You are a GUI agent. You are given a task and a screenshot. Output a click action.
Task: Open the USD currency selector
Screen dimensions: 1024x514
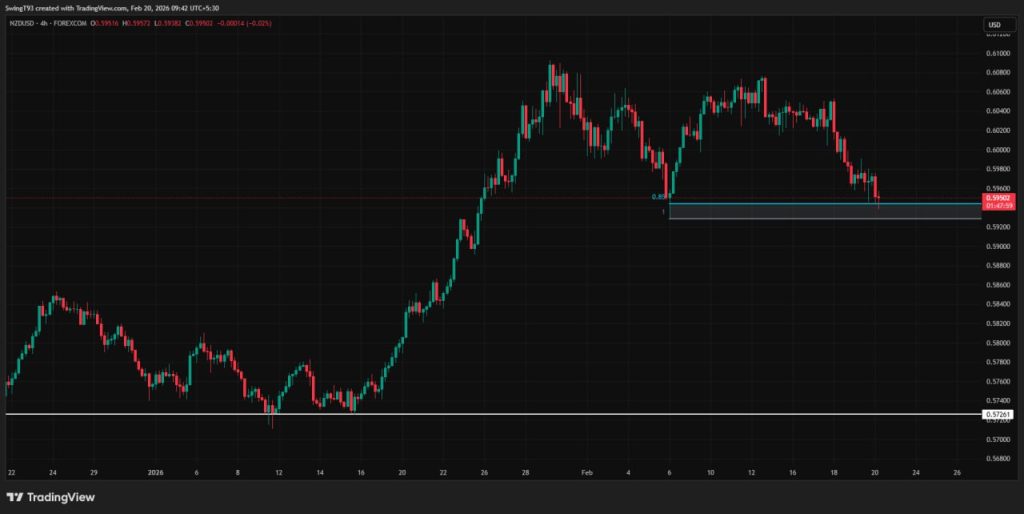[994, 25]
